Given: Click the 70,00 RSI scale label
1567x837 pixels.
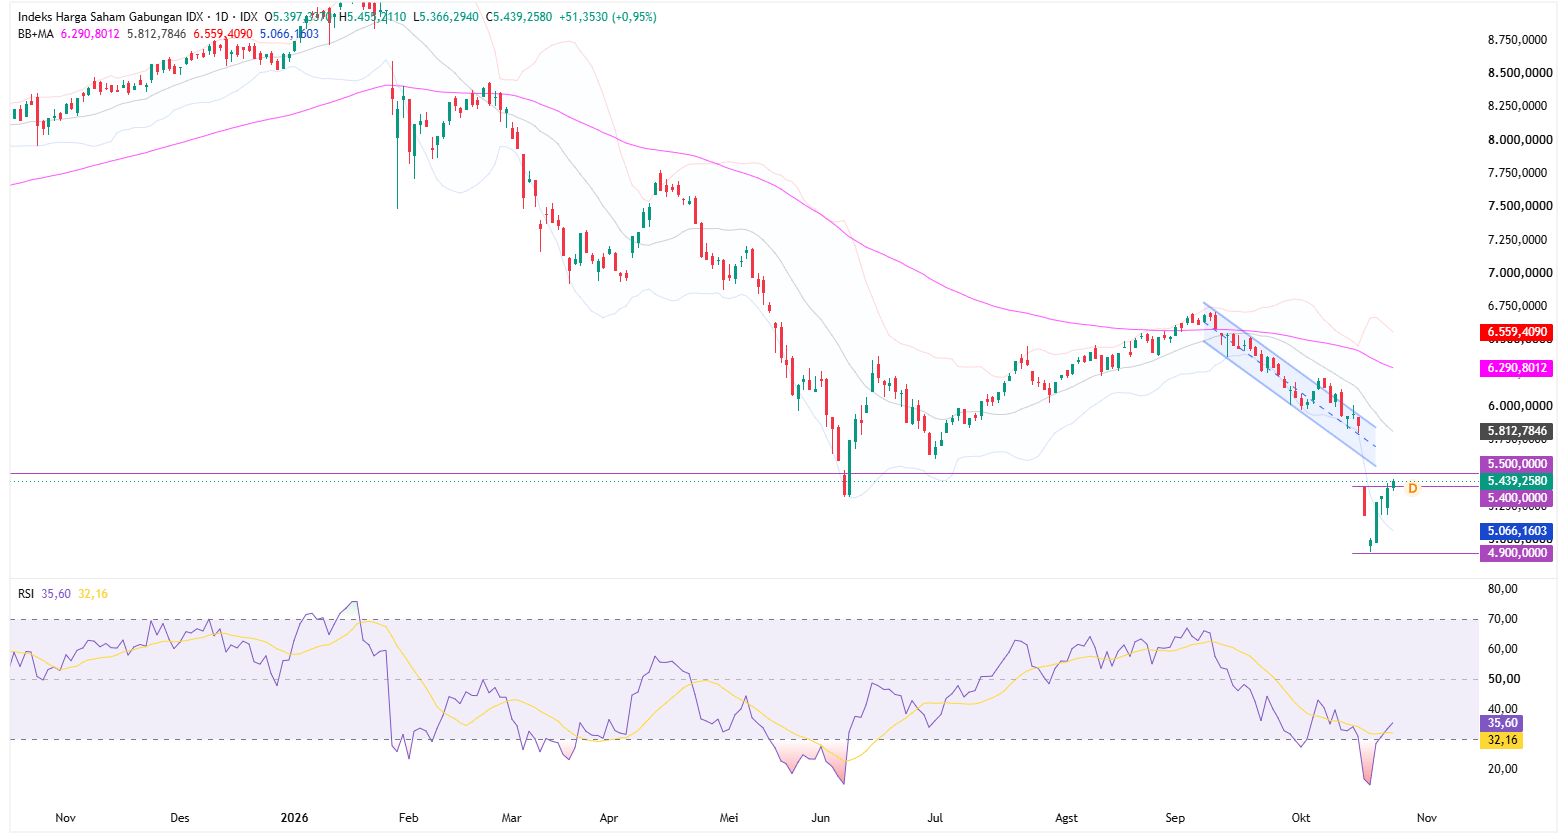Looking at the screenshot, I should click(1503, 619).
